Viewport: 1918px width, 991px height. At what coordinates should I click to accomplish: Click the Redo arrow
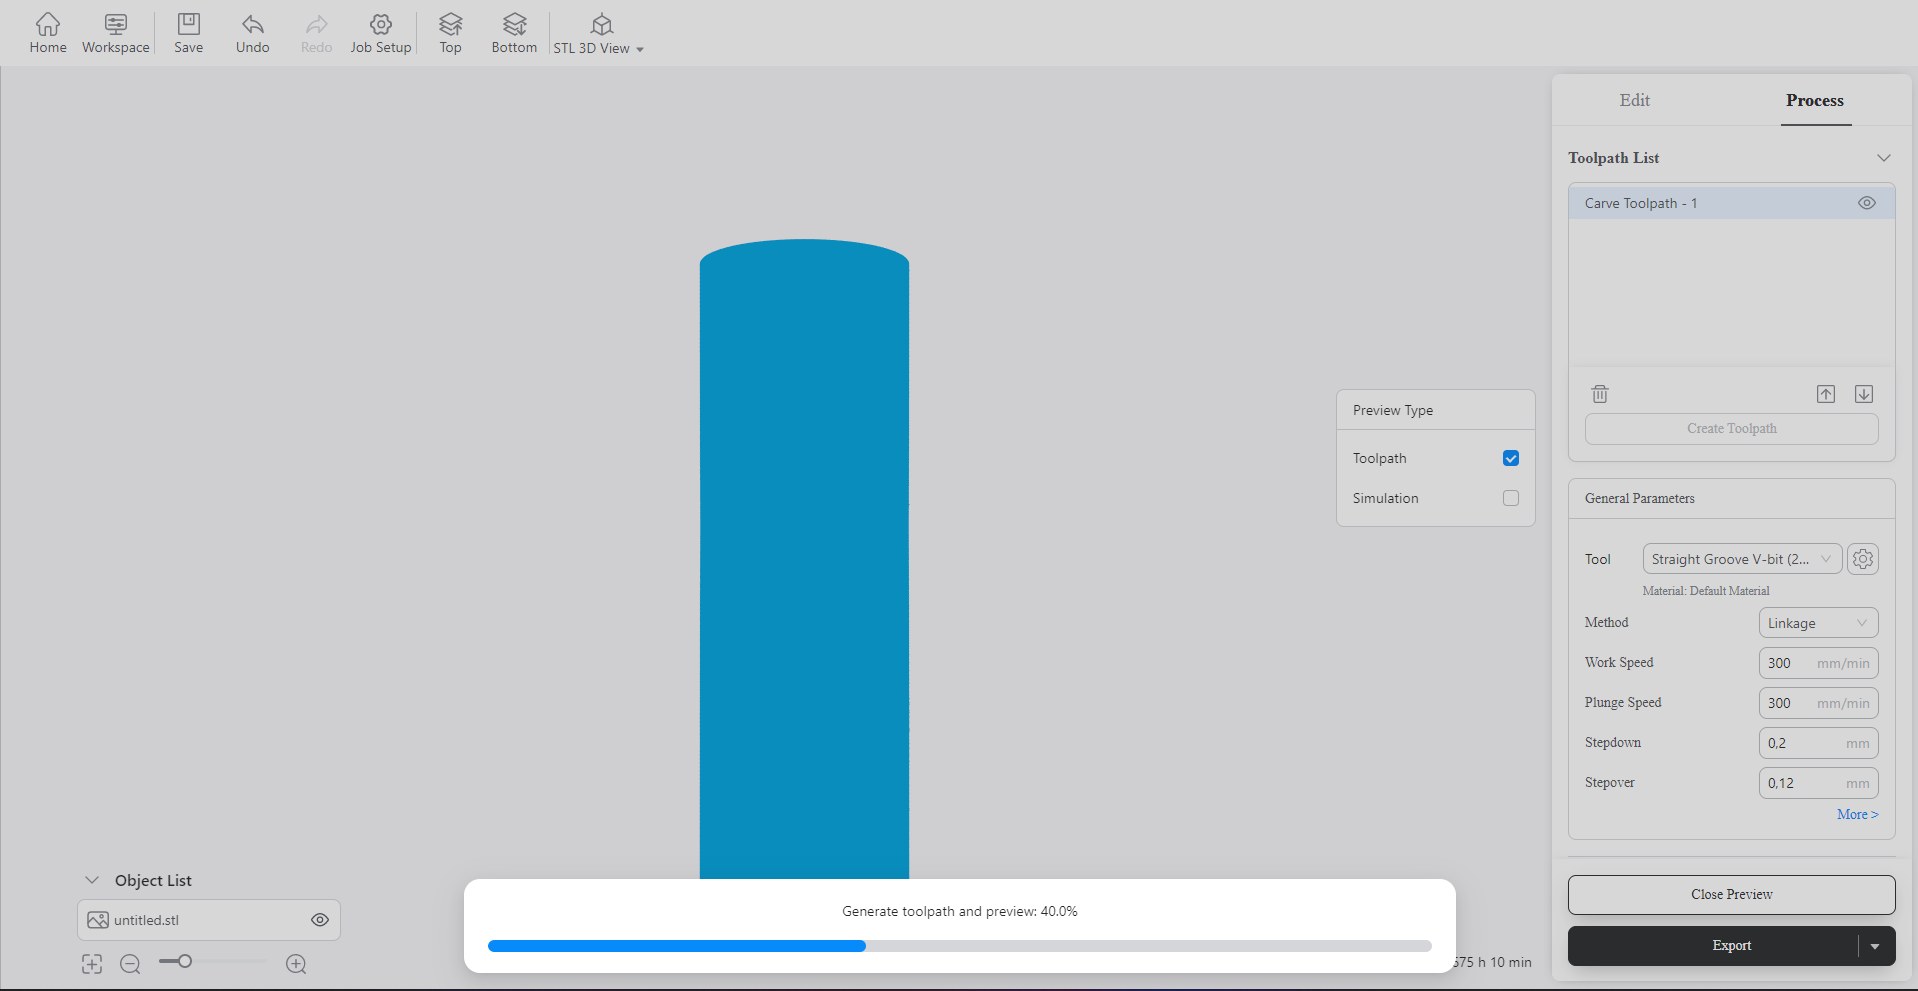point(317,33)
